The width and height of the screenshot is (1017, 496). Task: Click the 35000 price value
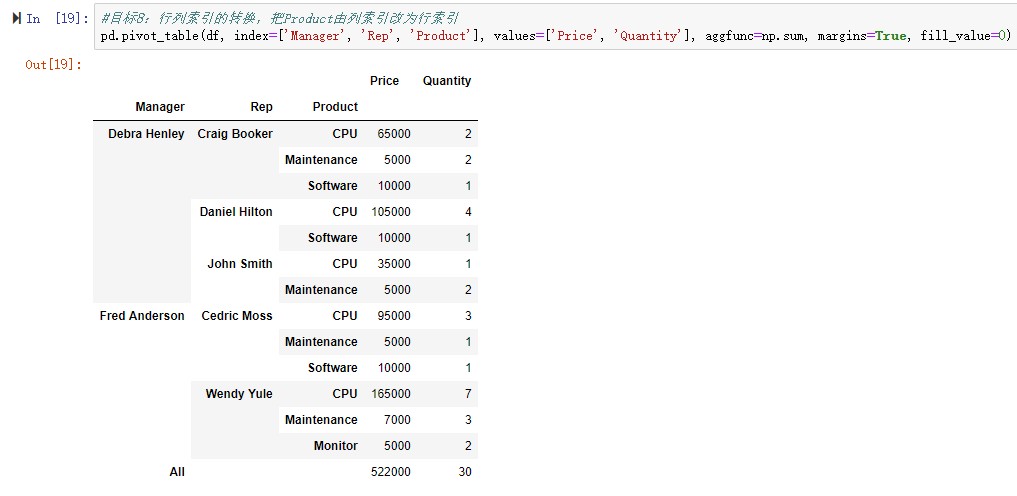(394, 263)
